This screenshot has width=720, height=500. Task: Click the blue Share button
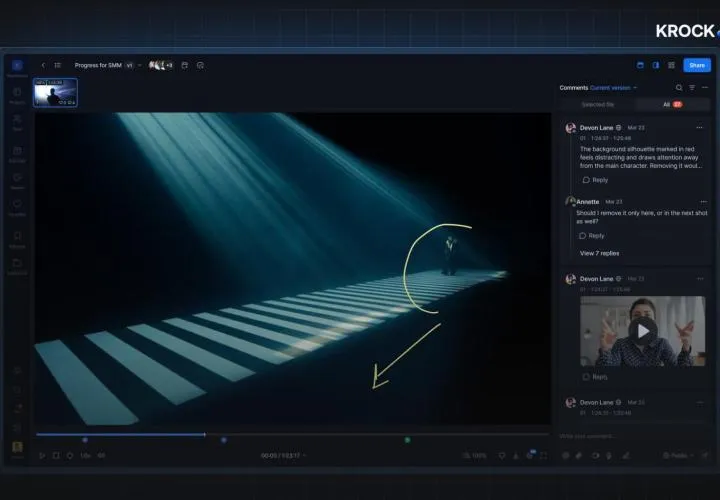point(697,65)
